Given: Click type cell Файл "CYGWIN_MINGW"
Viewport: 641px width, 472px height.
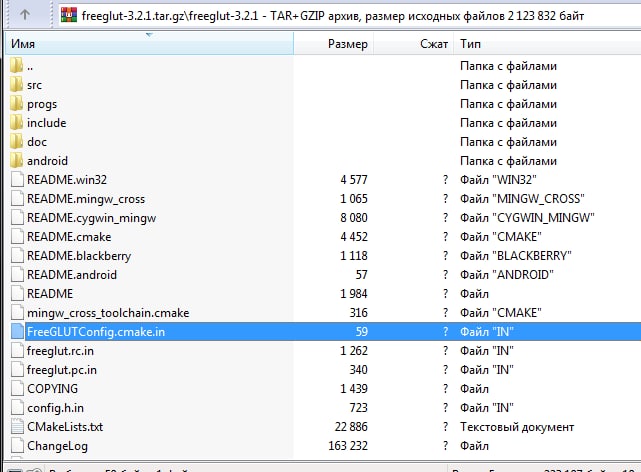Looking at the screenshot, I should point(527,217).
